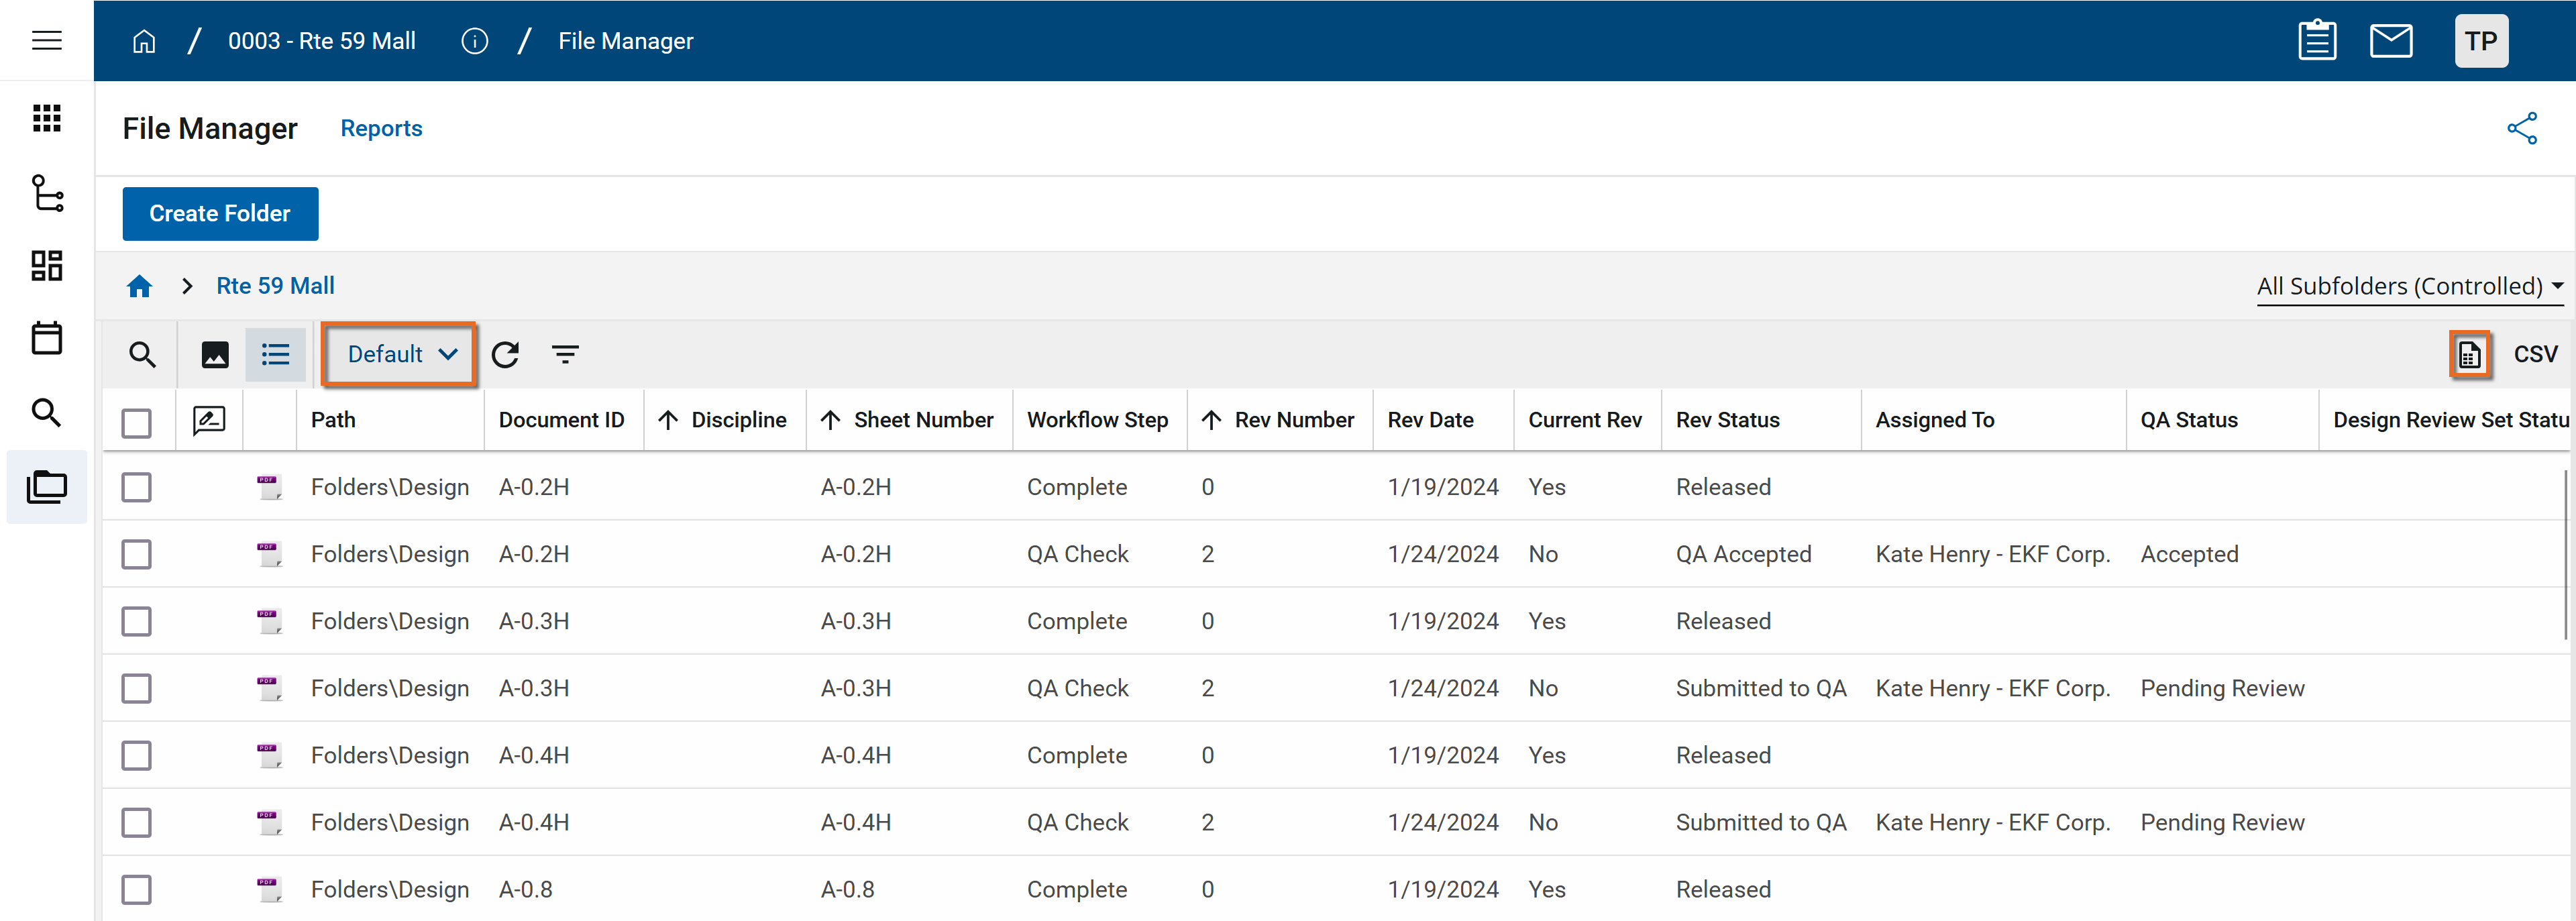Image resolution: width=2576 pixels, height=921 pixels.
Task: Click the Create Folder button
Action: [x=220, y=213]
